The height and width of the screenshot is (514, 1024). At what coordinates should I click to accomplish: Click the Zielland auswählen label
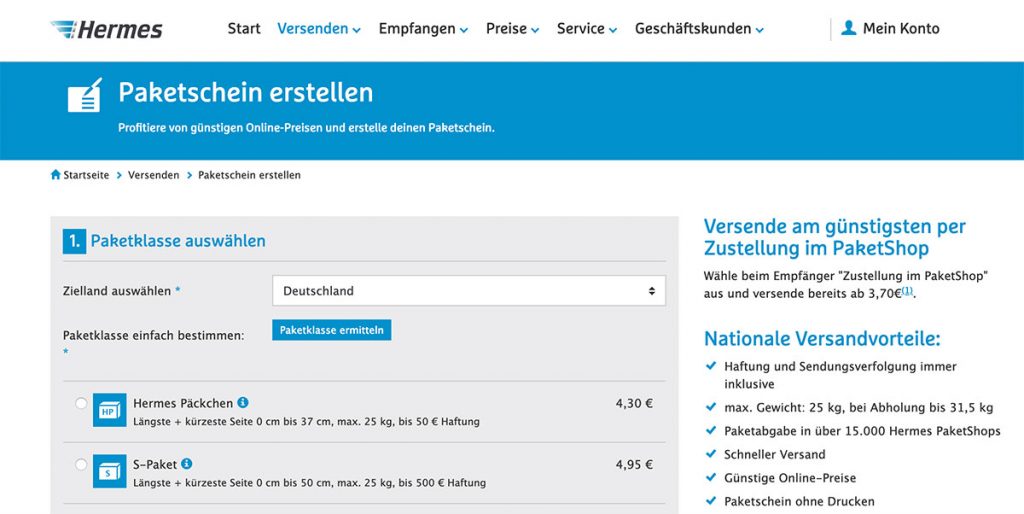pos(117,291)
